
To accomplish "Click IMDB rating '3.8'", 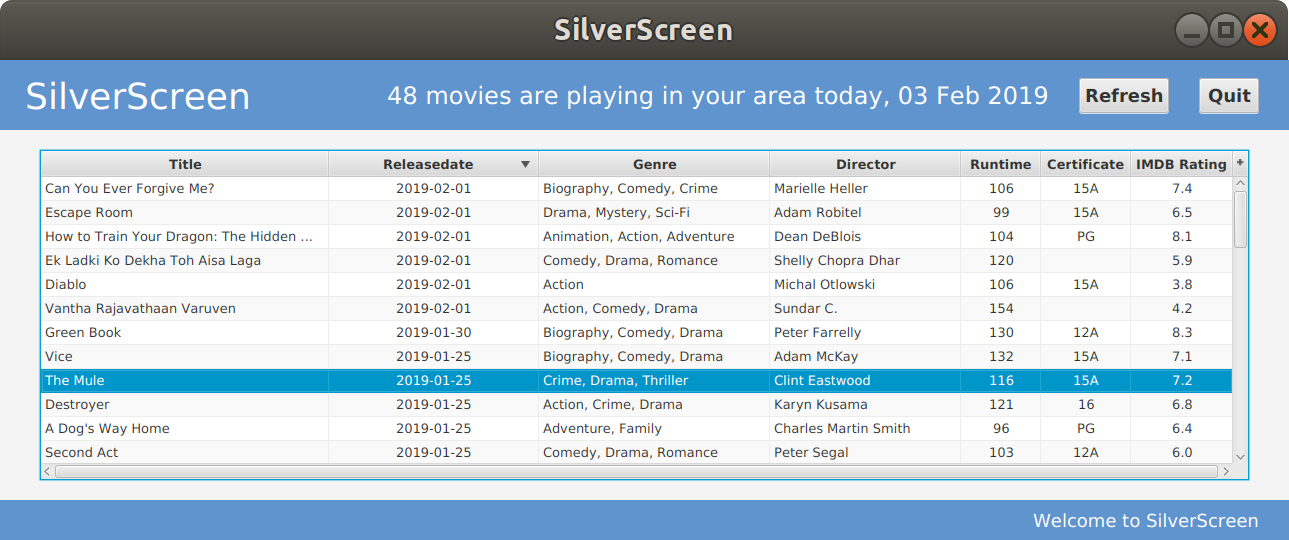I will click(x=1182, y=284).
